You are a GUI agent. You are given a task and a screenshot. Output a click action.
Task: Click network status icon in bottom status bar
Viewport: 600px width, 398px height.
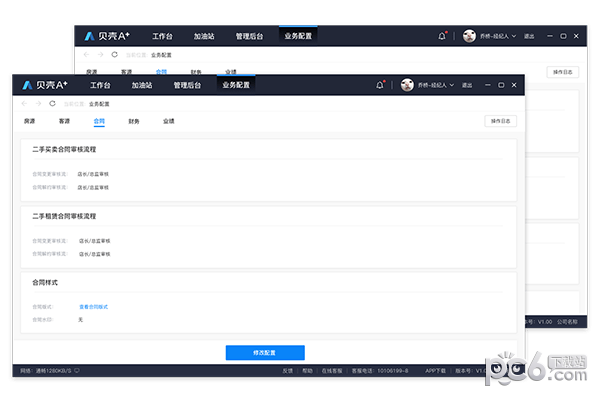pos(77,370)
